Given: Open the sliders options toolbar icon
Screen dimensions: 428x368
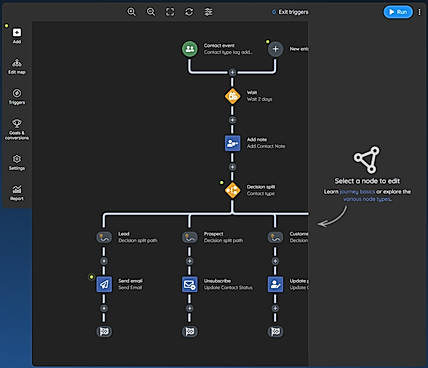Looking at the screenshot, I should pos(208,12).
